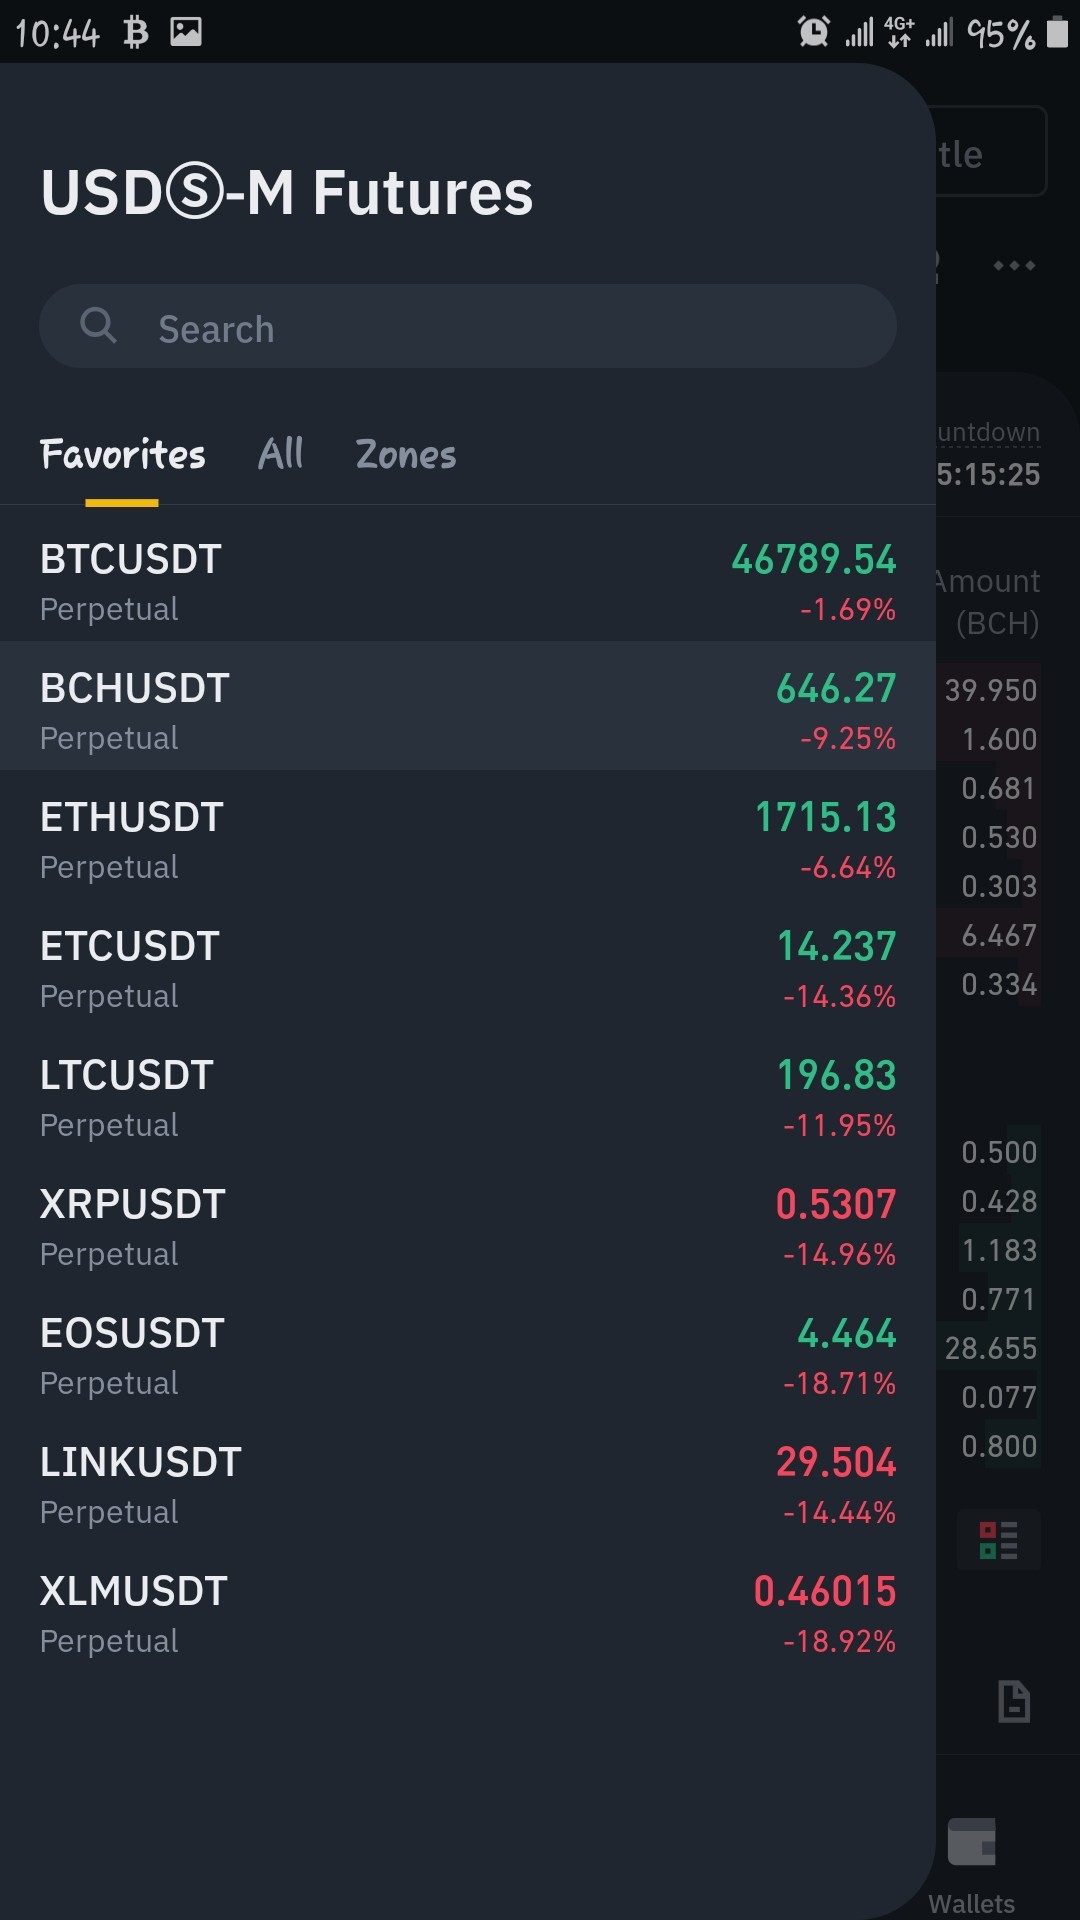Open the Wallets icon
Viewport: 1080px width, 1920px height.
click(972, 1842)
